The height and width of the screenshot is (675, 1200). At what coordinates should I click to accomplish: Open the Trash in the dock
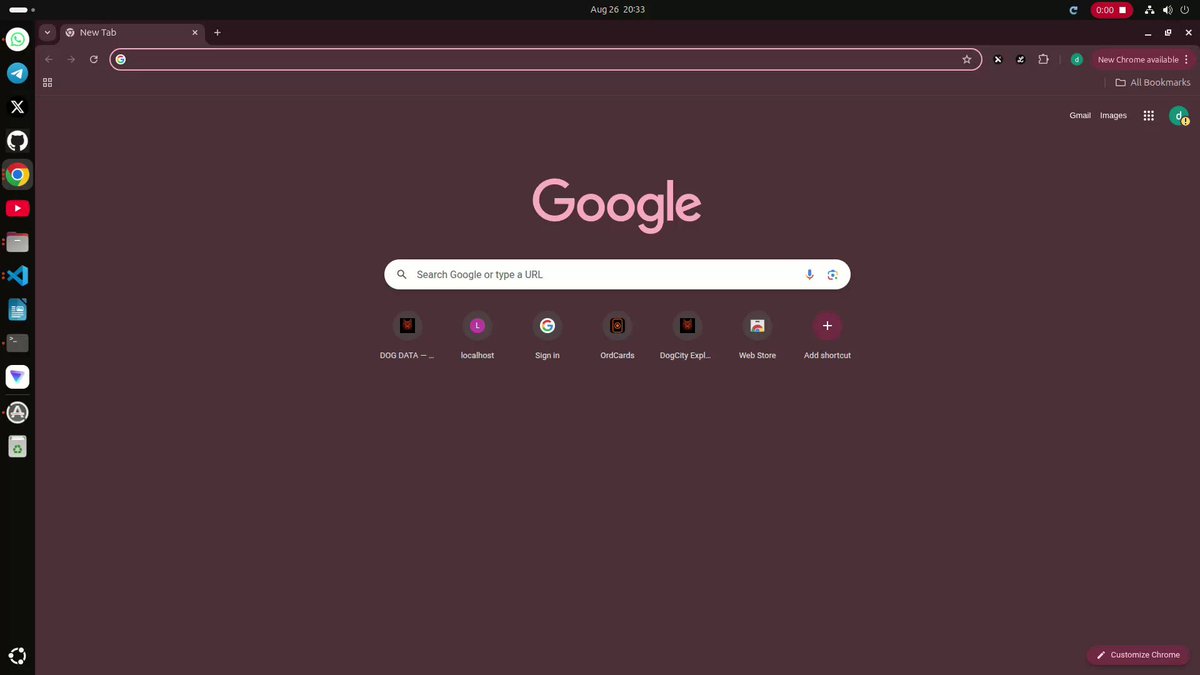point(17,446)
